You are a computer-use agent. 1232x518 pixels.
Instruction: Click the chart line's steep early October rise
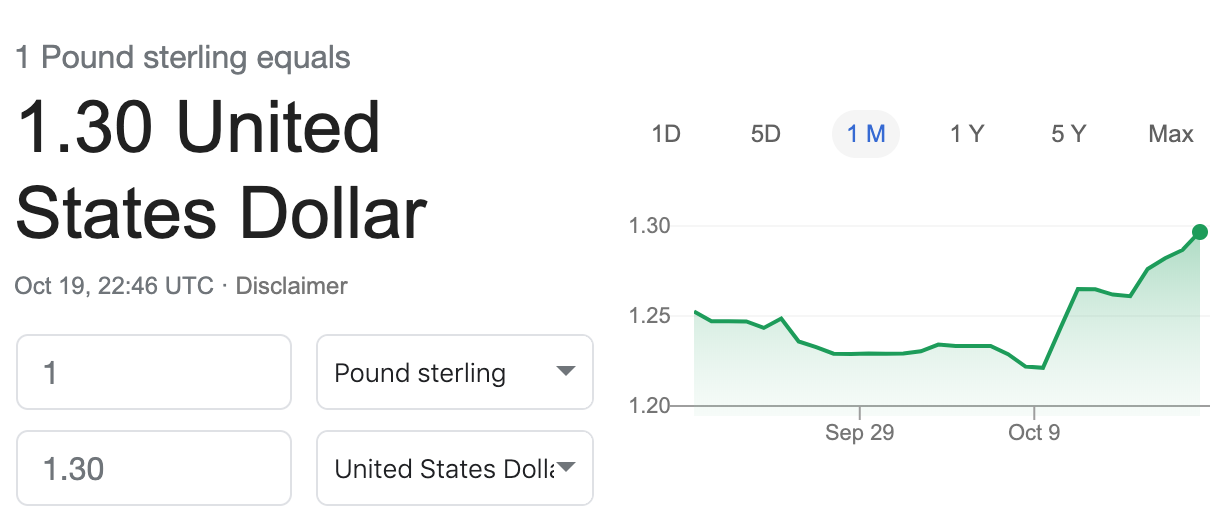[1061, 328]
